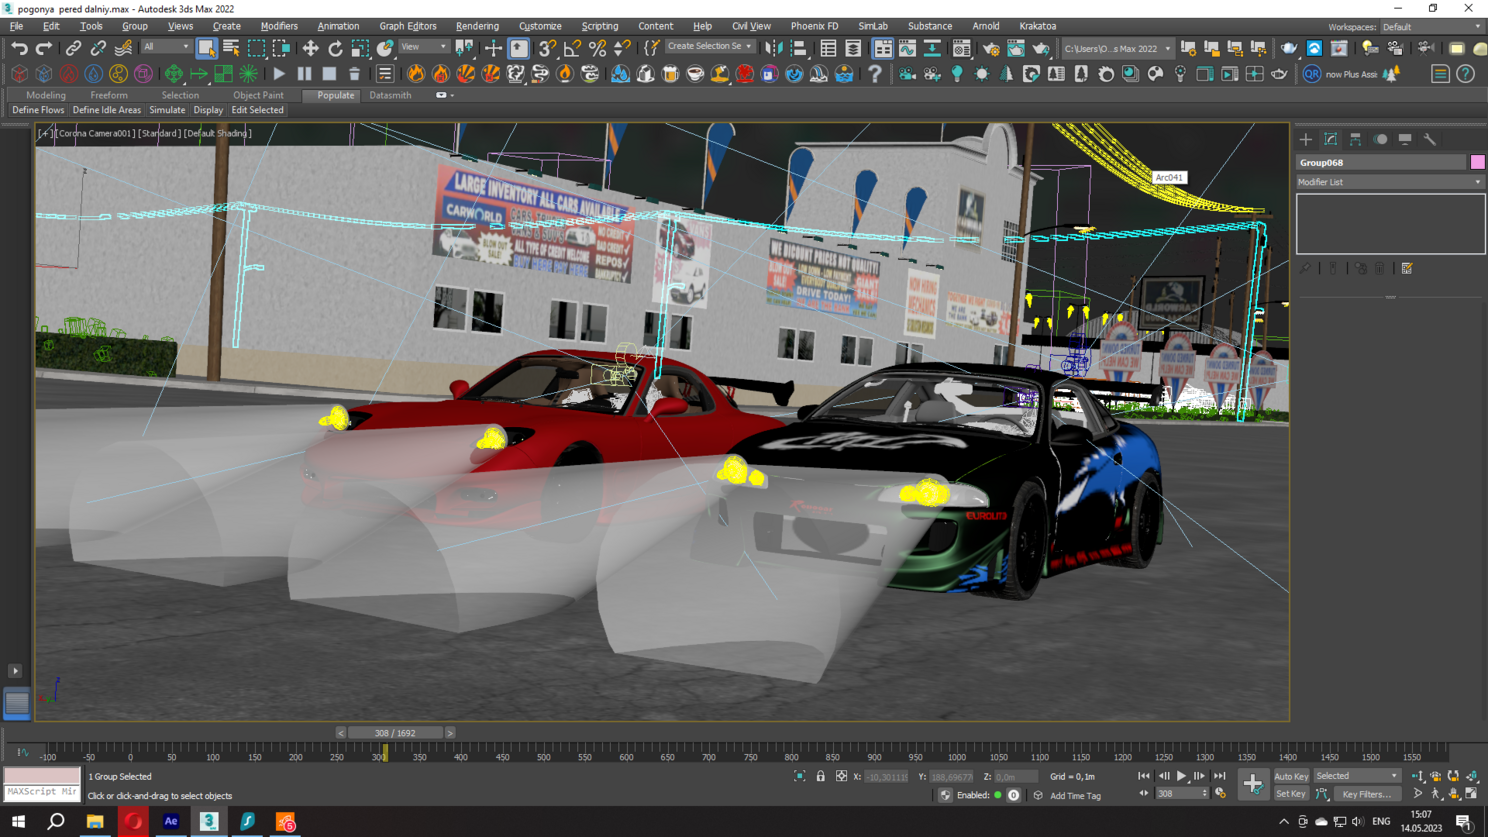This screenshot has width=1488, height=837.
Task: Open the Modifier List dropdown
Action: coord(1389,182)
